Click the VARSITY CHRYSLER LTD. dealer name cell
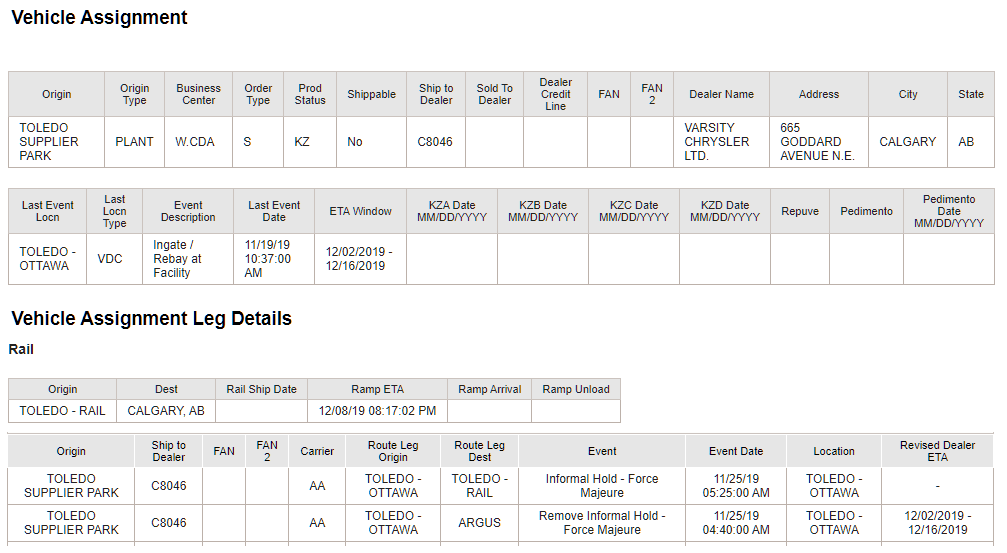Viewport: 1007px width, 553px height. [x=721, y=142]
